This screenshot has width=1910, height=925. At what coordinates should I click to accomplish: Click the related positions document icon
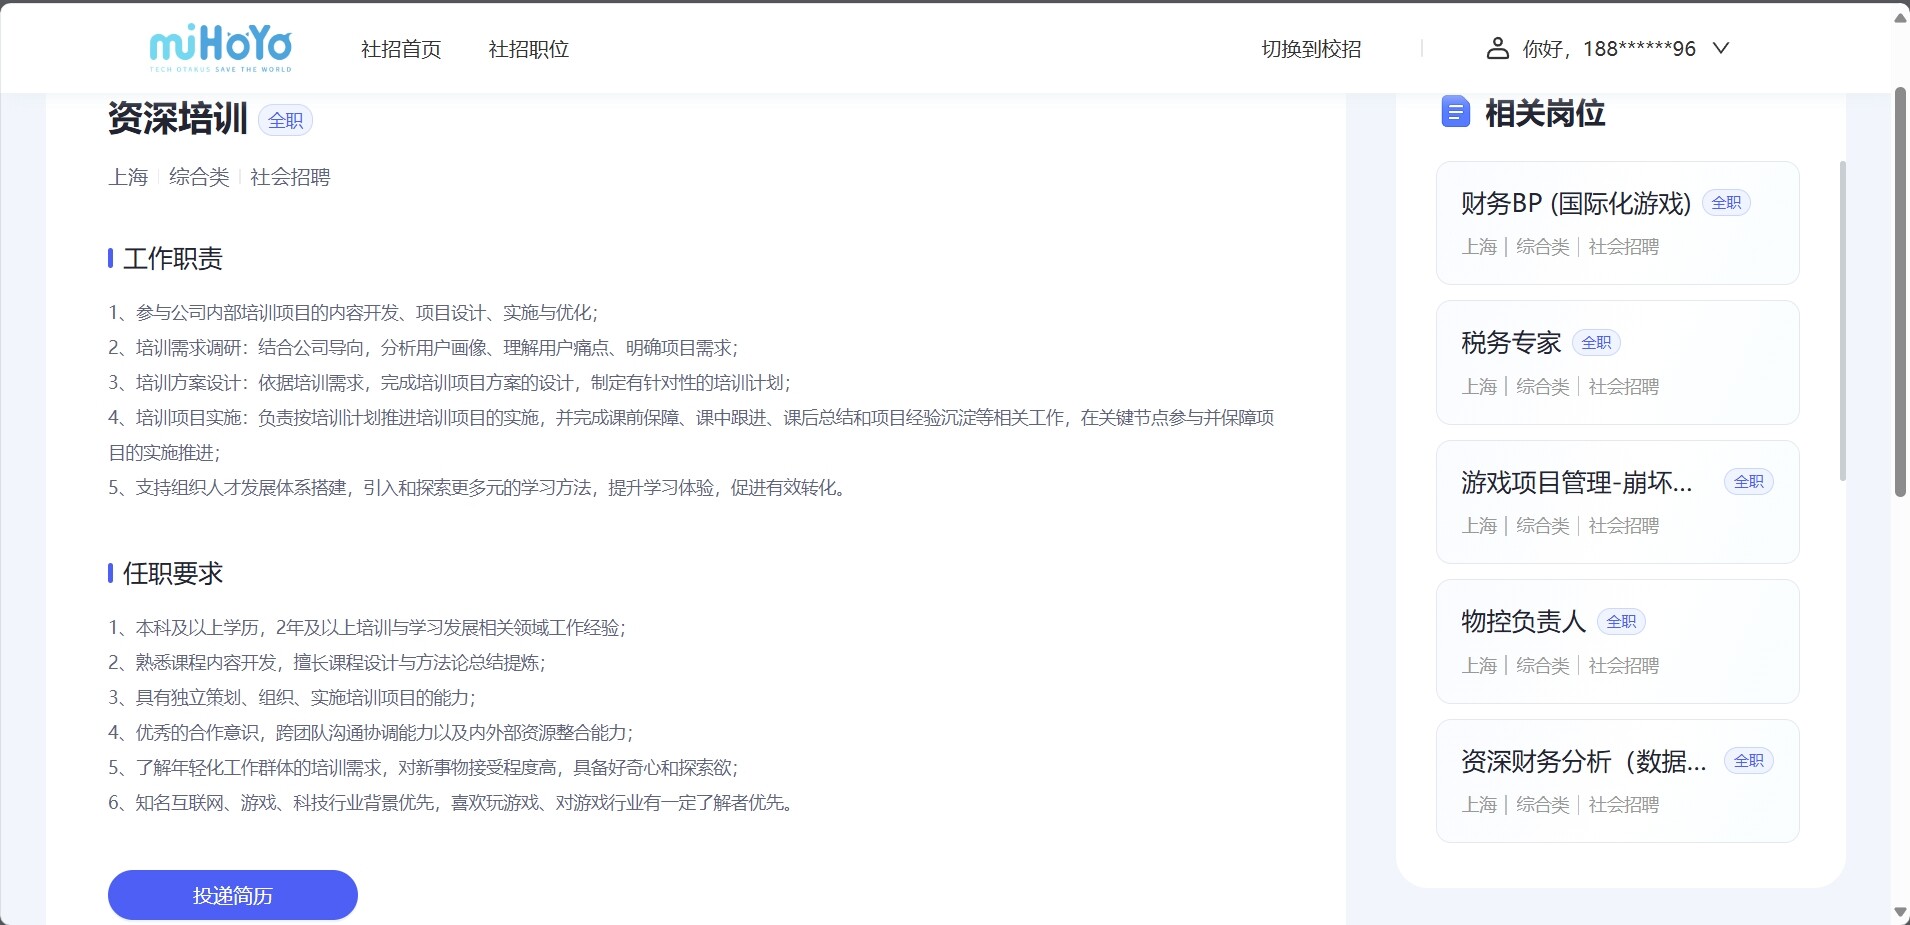[x=1455, y=112]
